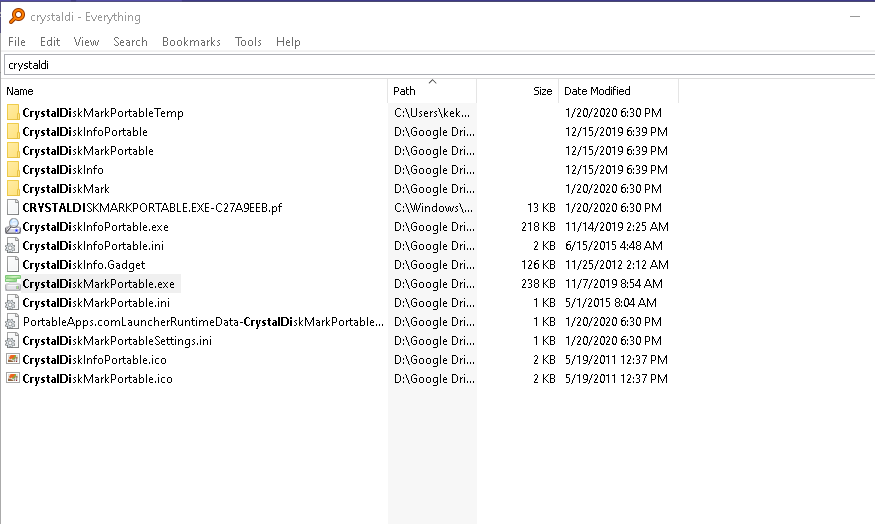Image resolution: width=875 pixels, height=524 pixels.
Task: Click the CrystalDiskInfoPortable.exe application icon
Action: click(13, 227)
